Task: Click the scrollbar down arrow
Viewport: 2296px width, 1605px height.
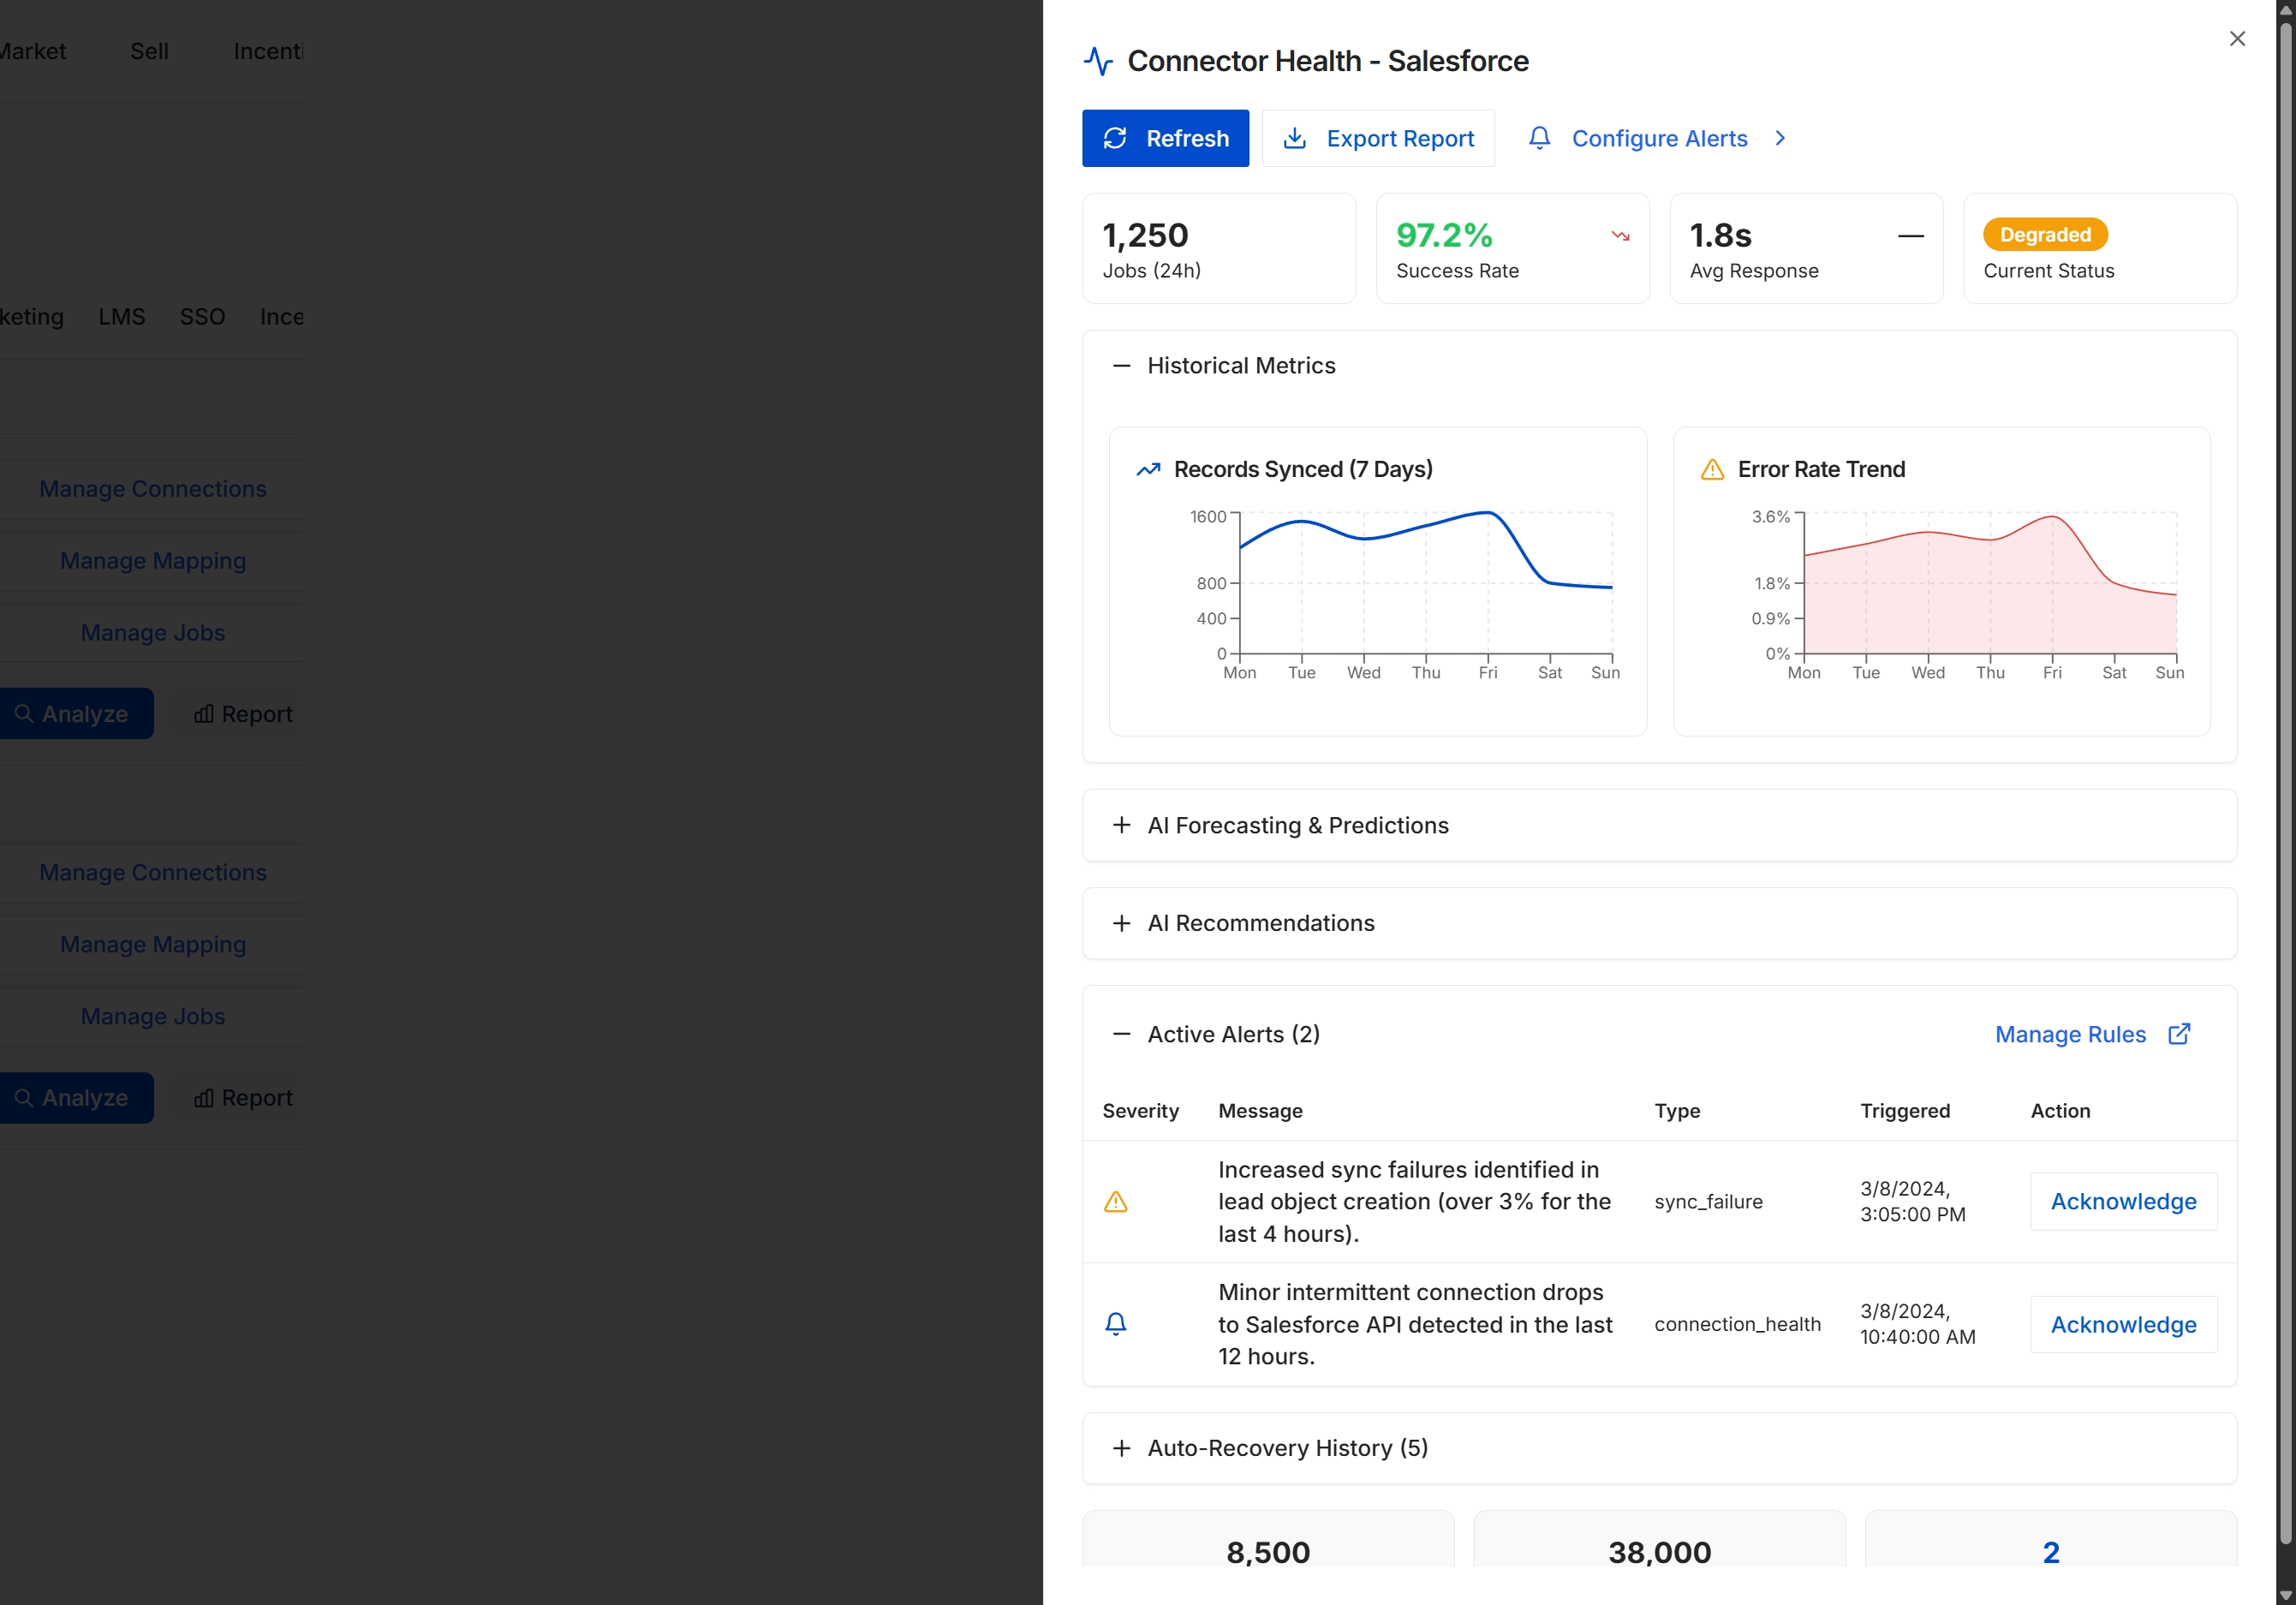Action: coord(2285,1595)
